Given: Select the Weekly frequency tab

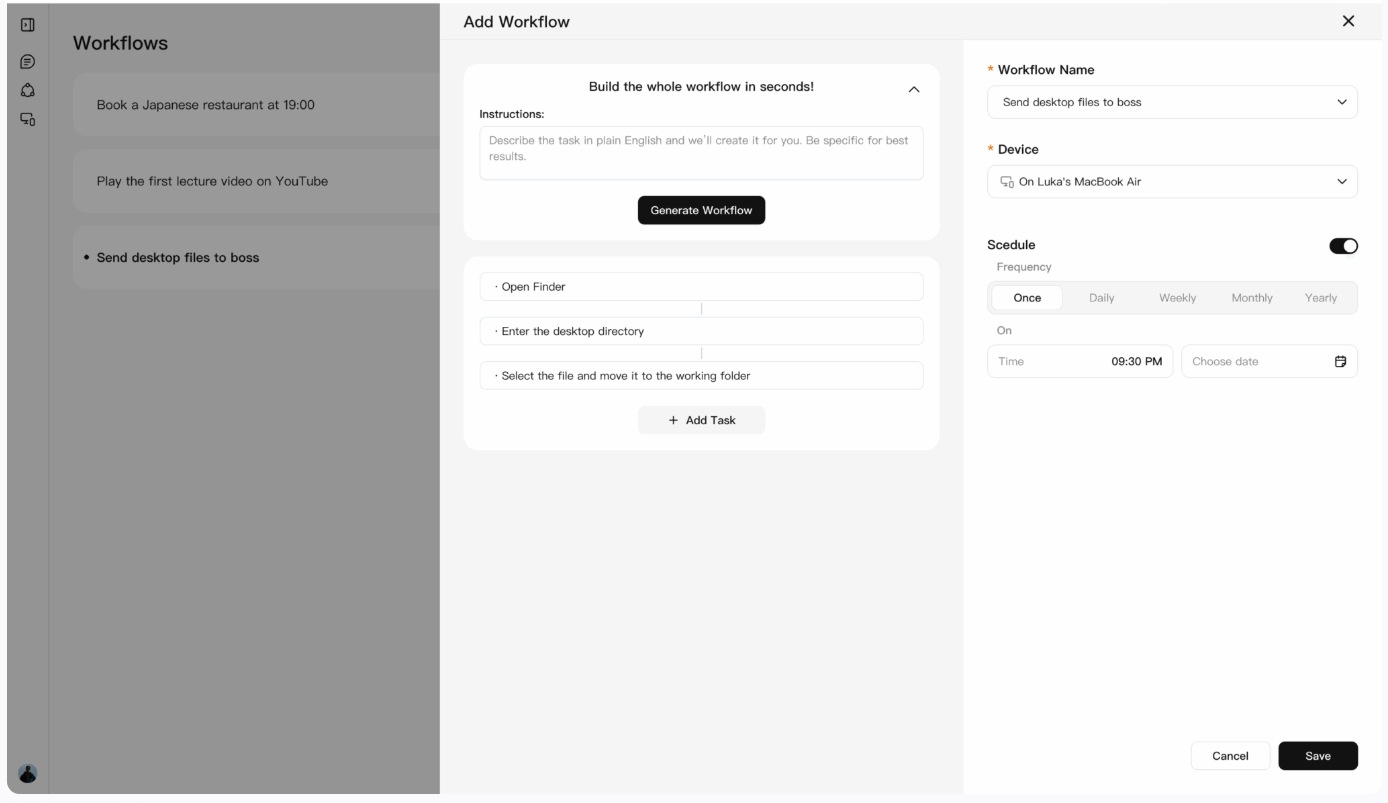Looking at the screenshot, I should coord(1177,298).
